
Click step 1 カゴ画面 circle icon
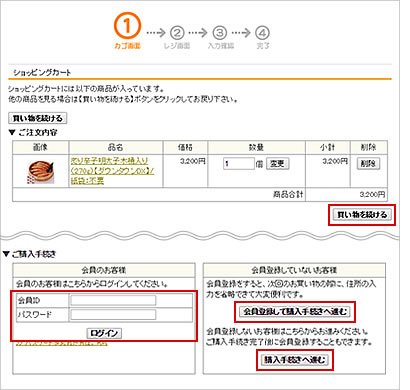pos(127,25)
